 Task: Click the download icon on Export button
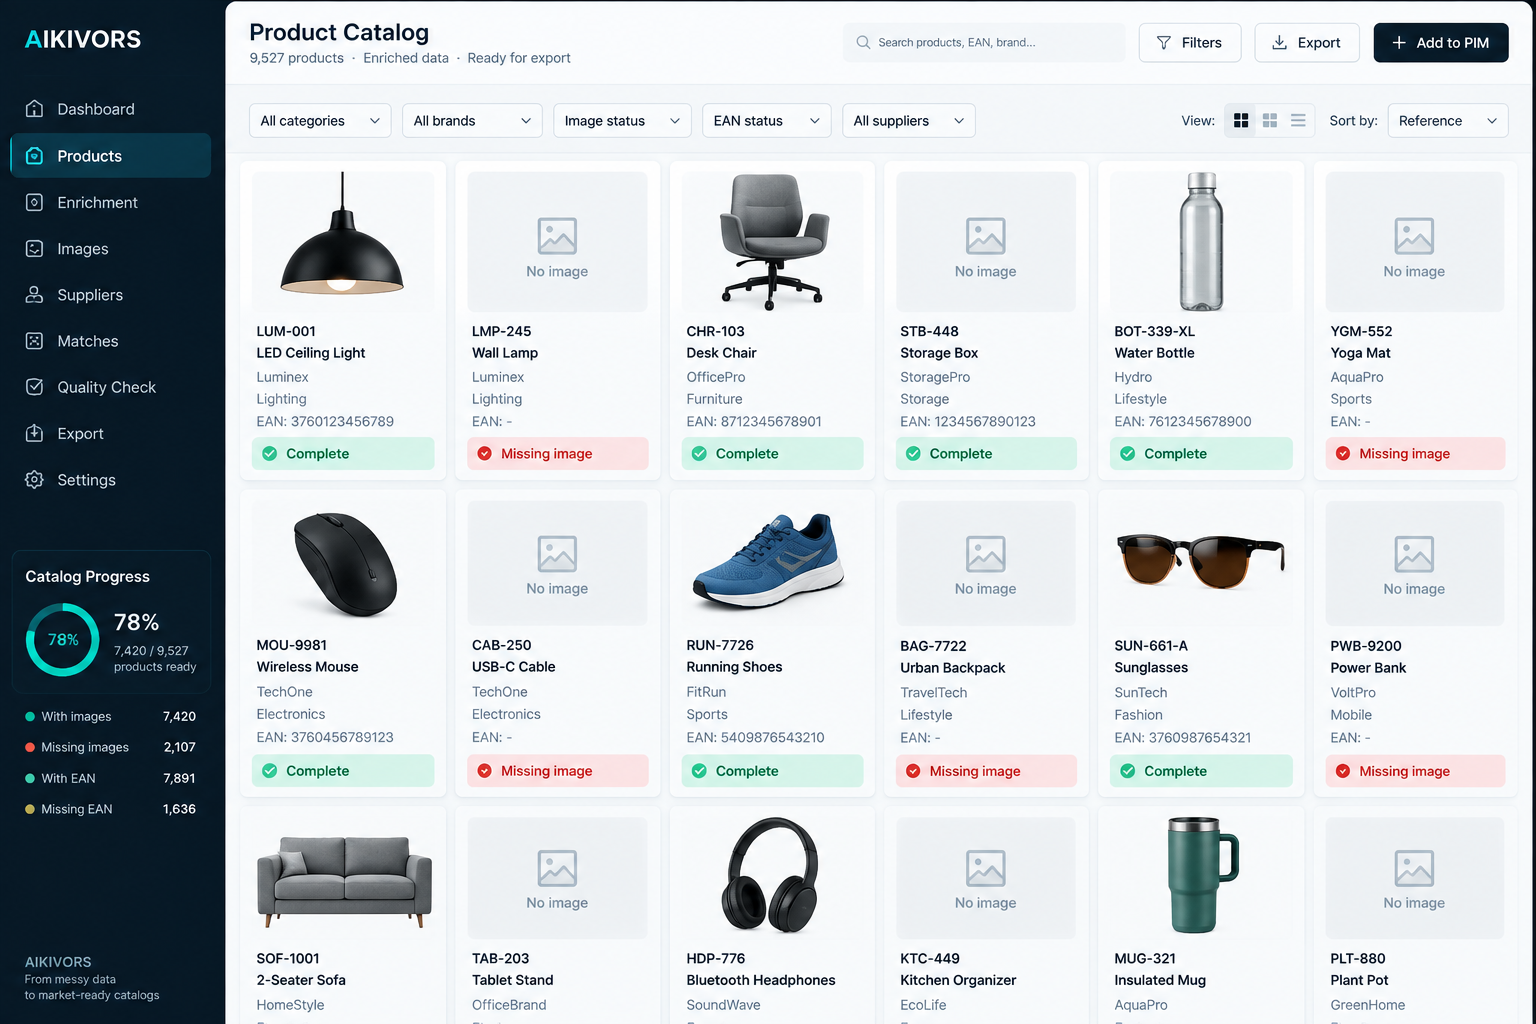pos(1279,43)
